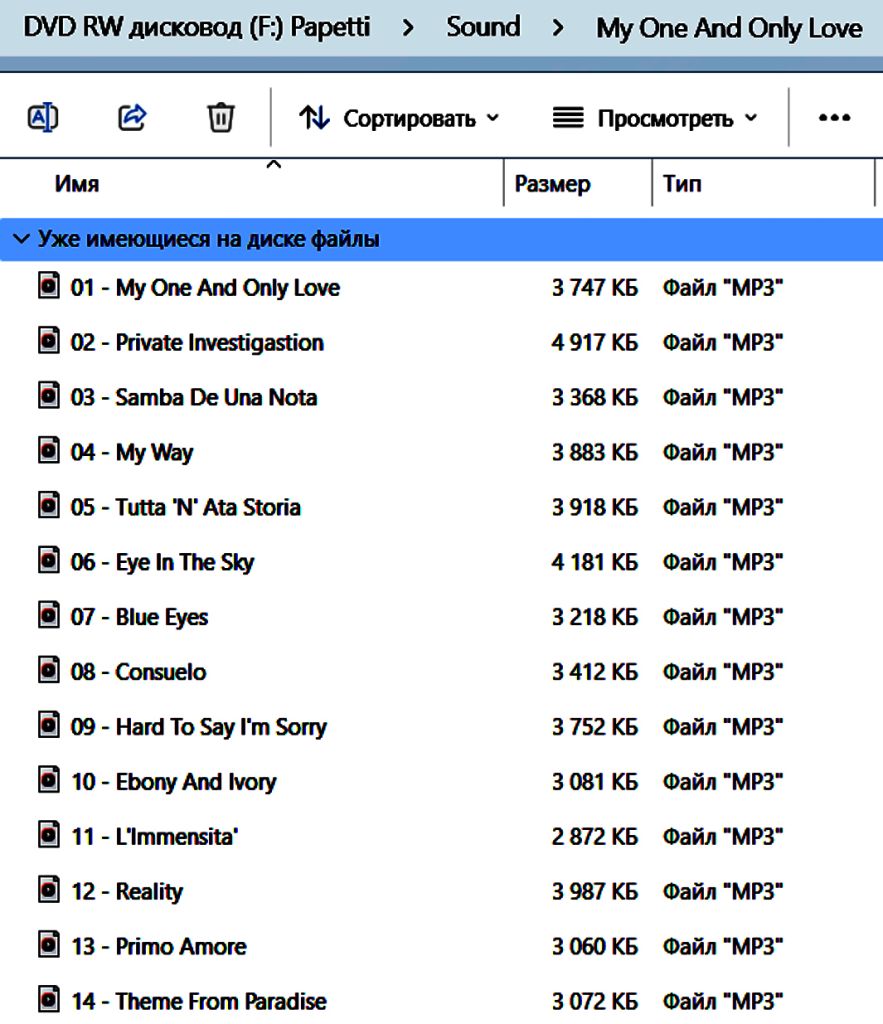Screen dimensions: 883x1024
Task: Click the 3 752 КБ size value
Action: click(594, 727)
